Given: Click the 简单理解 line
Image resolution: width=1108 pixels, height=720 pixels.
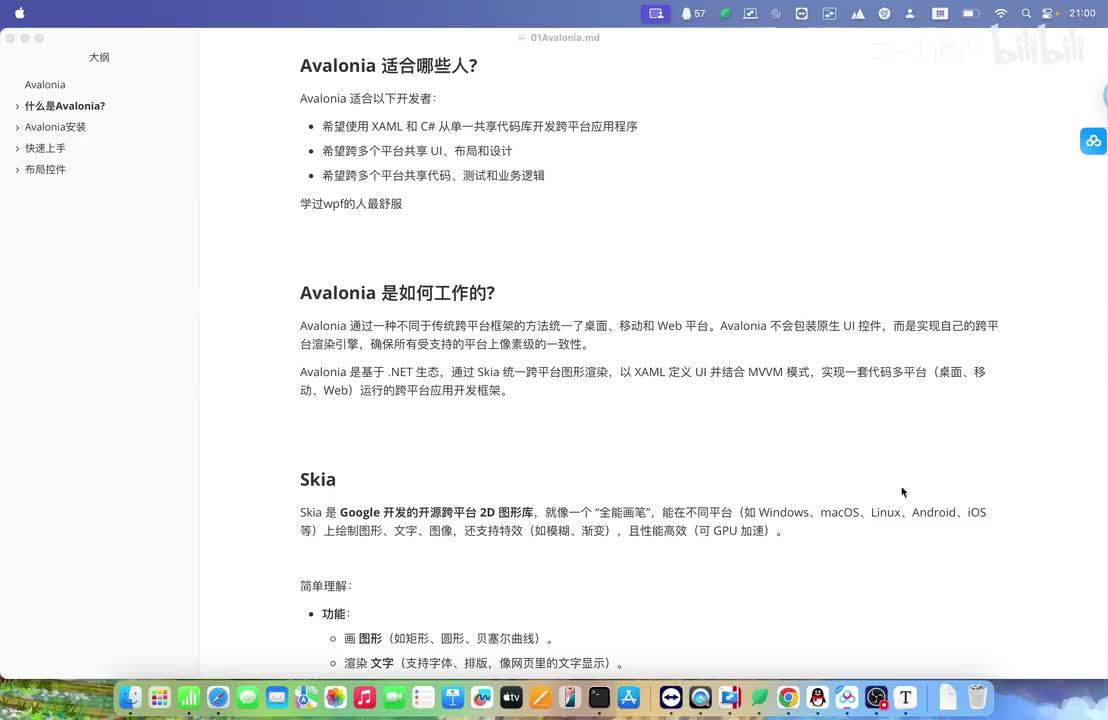Looking at the screenshot, I should [x=326, y=586].
